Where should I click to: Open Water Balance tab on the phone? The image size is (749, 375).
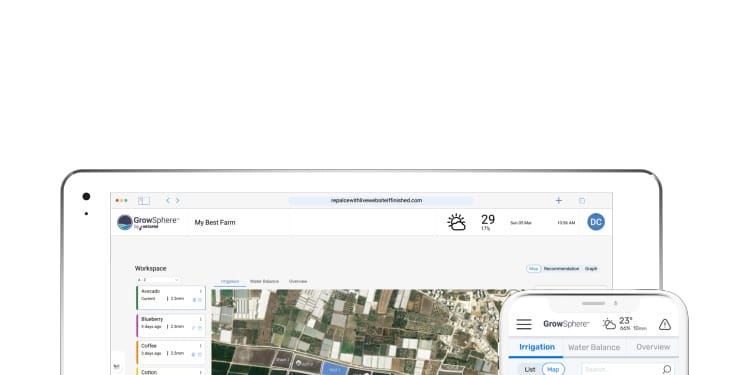click(594, 347)
